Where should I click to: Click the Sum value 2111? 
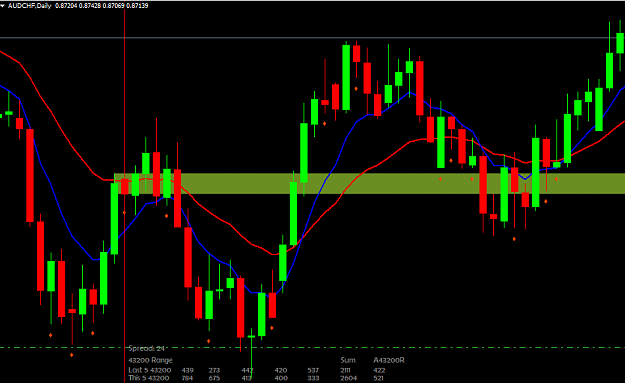pyautogui.click(x=346, y=370)
